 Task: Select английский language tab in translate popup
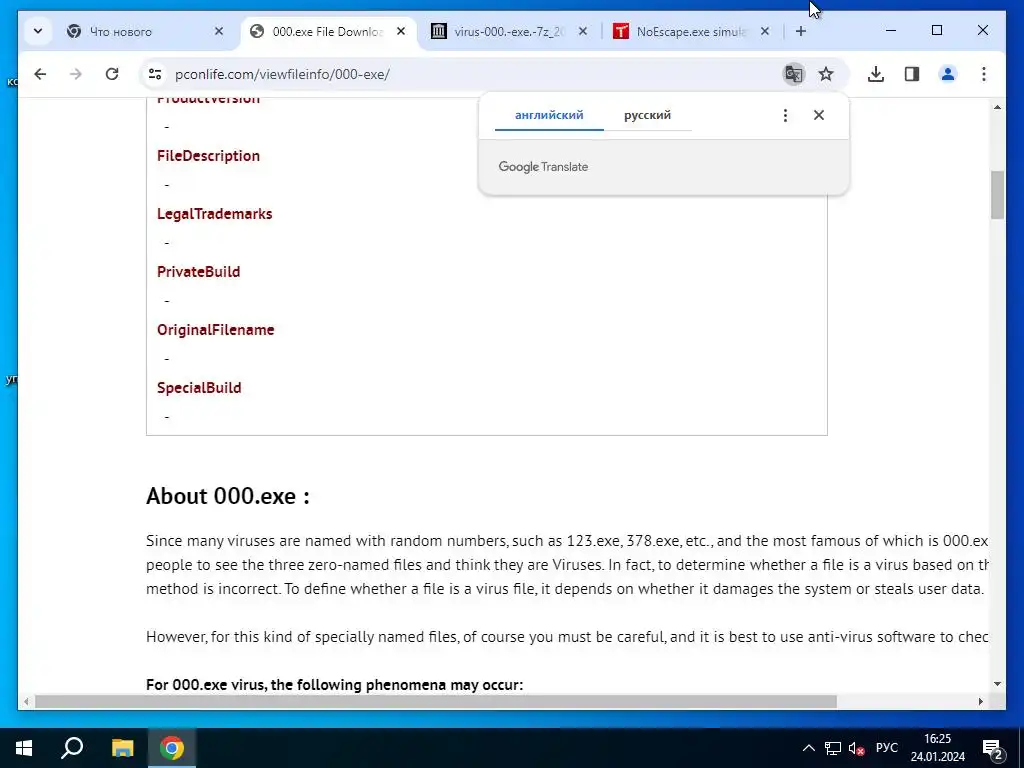549,116
